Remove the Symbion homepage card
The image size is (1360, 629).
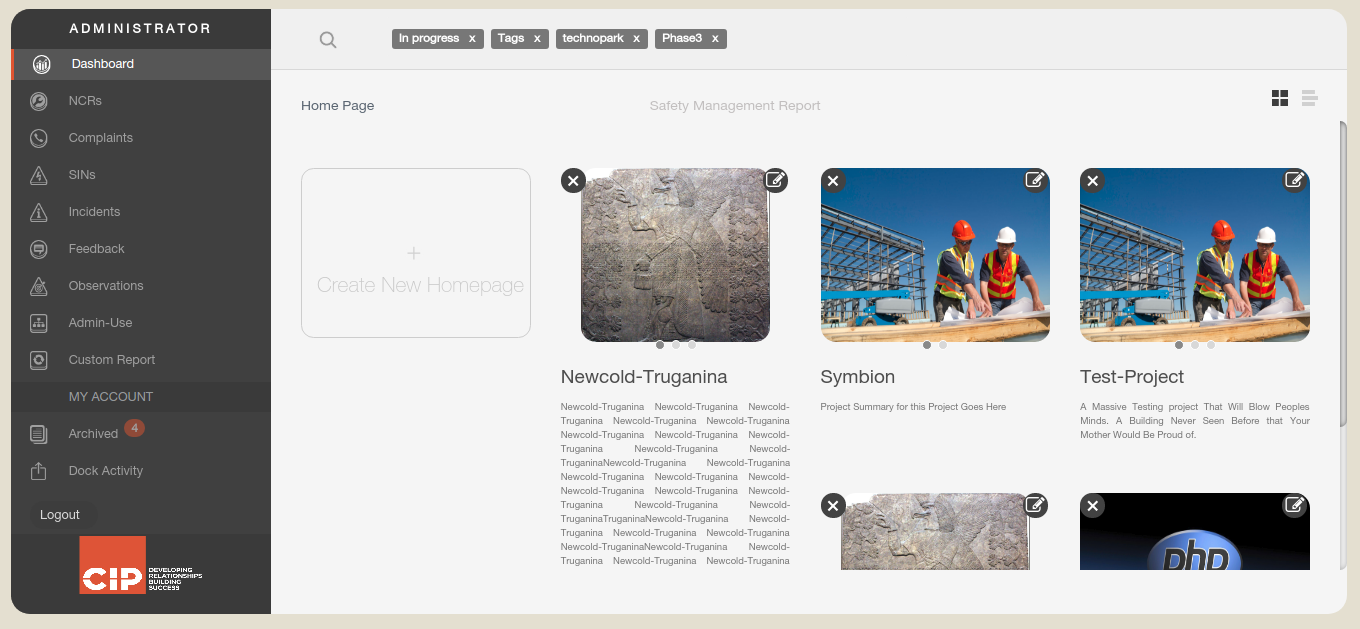click(833, 180)
